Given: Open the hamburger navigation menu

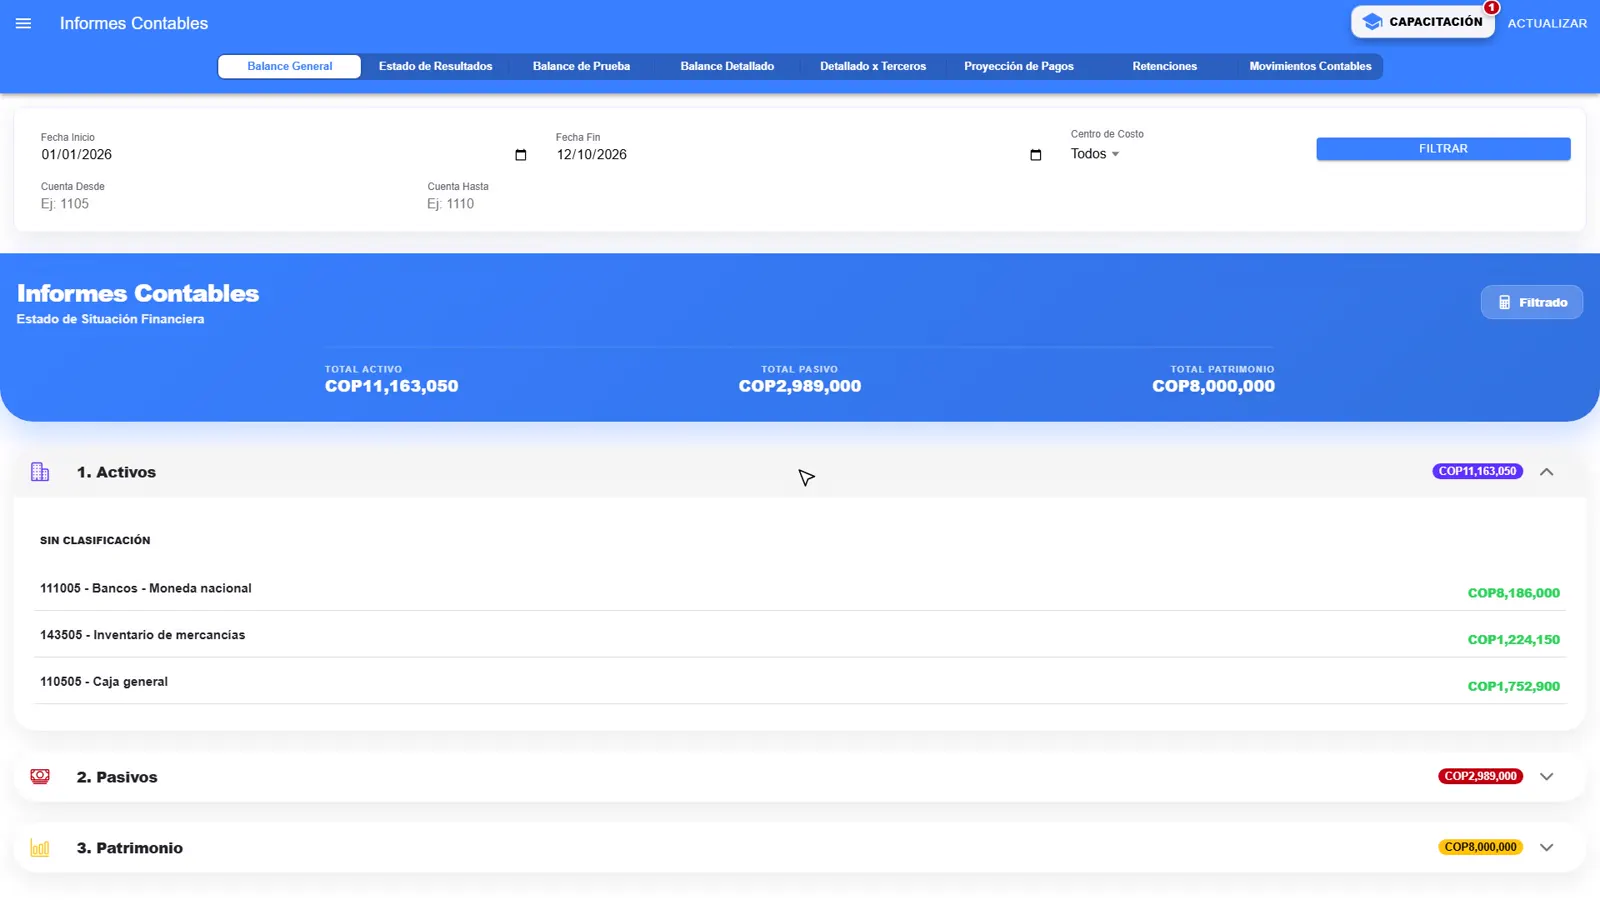Looking at the screenshot, I should [23, 23].
